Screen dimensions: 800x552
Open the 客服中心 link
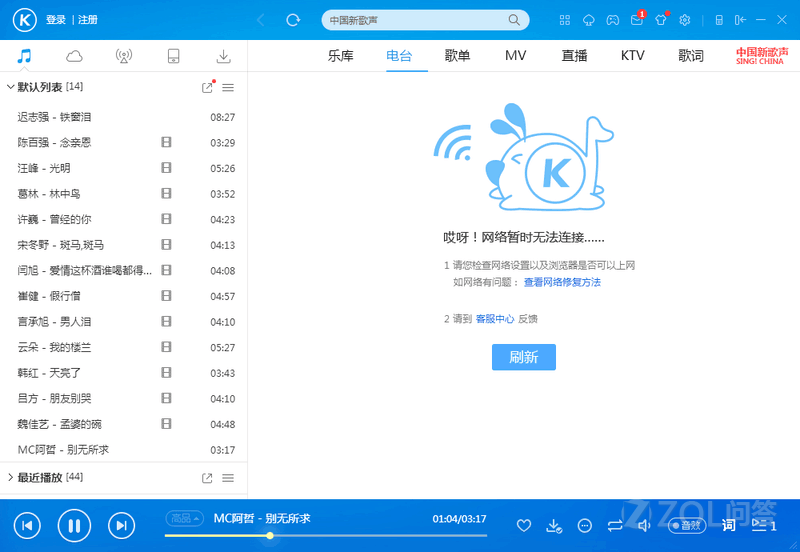[495, 319]
